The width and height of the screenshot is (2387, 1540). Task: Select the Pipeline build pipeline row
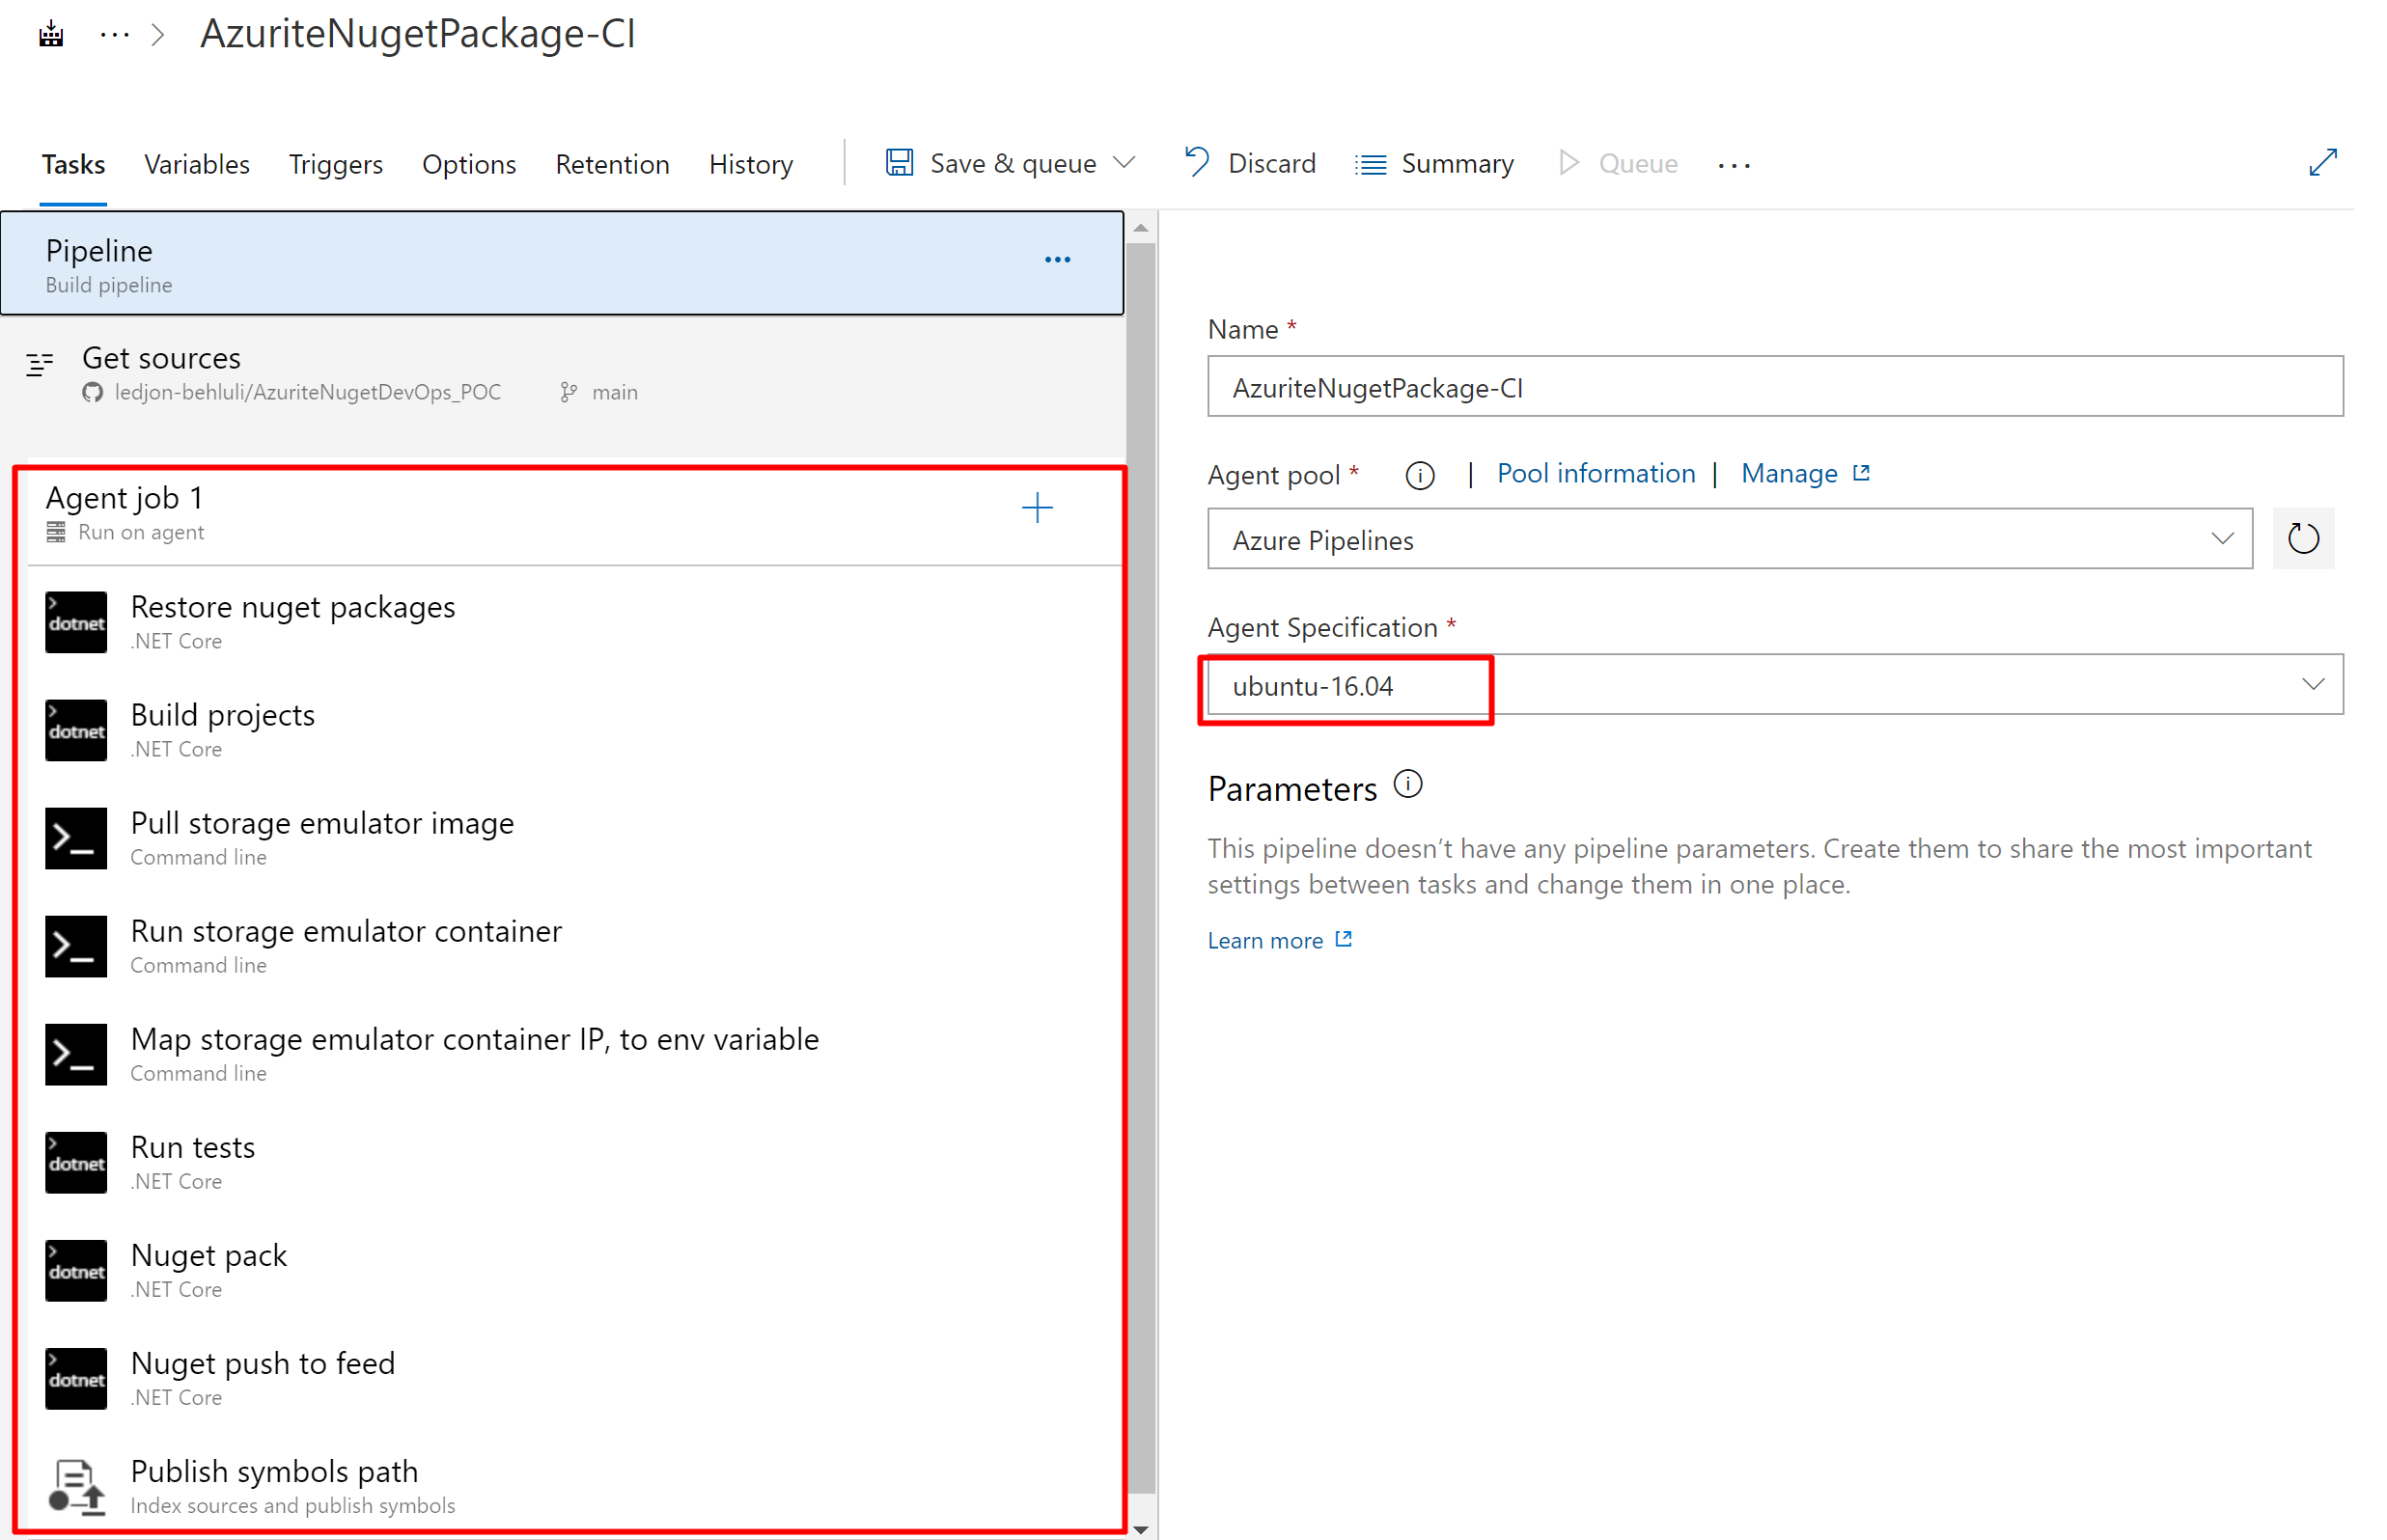[x=562, y=264]
